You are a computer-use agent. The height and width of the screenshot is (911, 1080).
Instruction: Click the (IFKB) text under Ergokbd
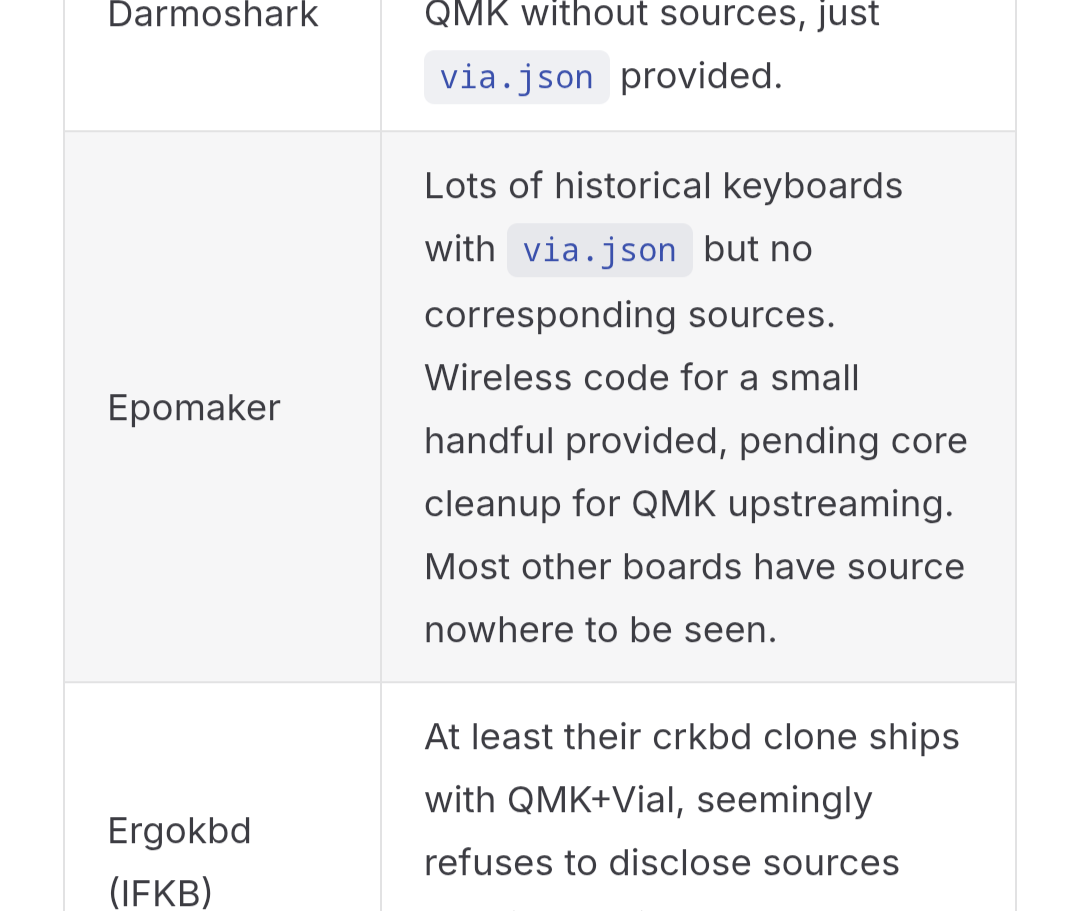tap(160, 892)
